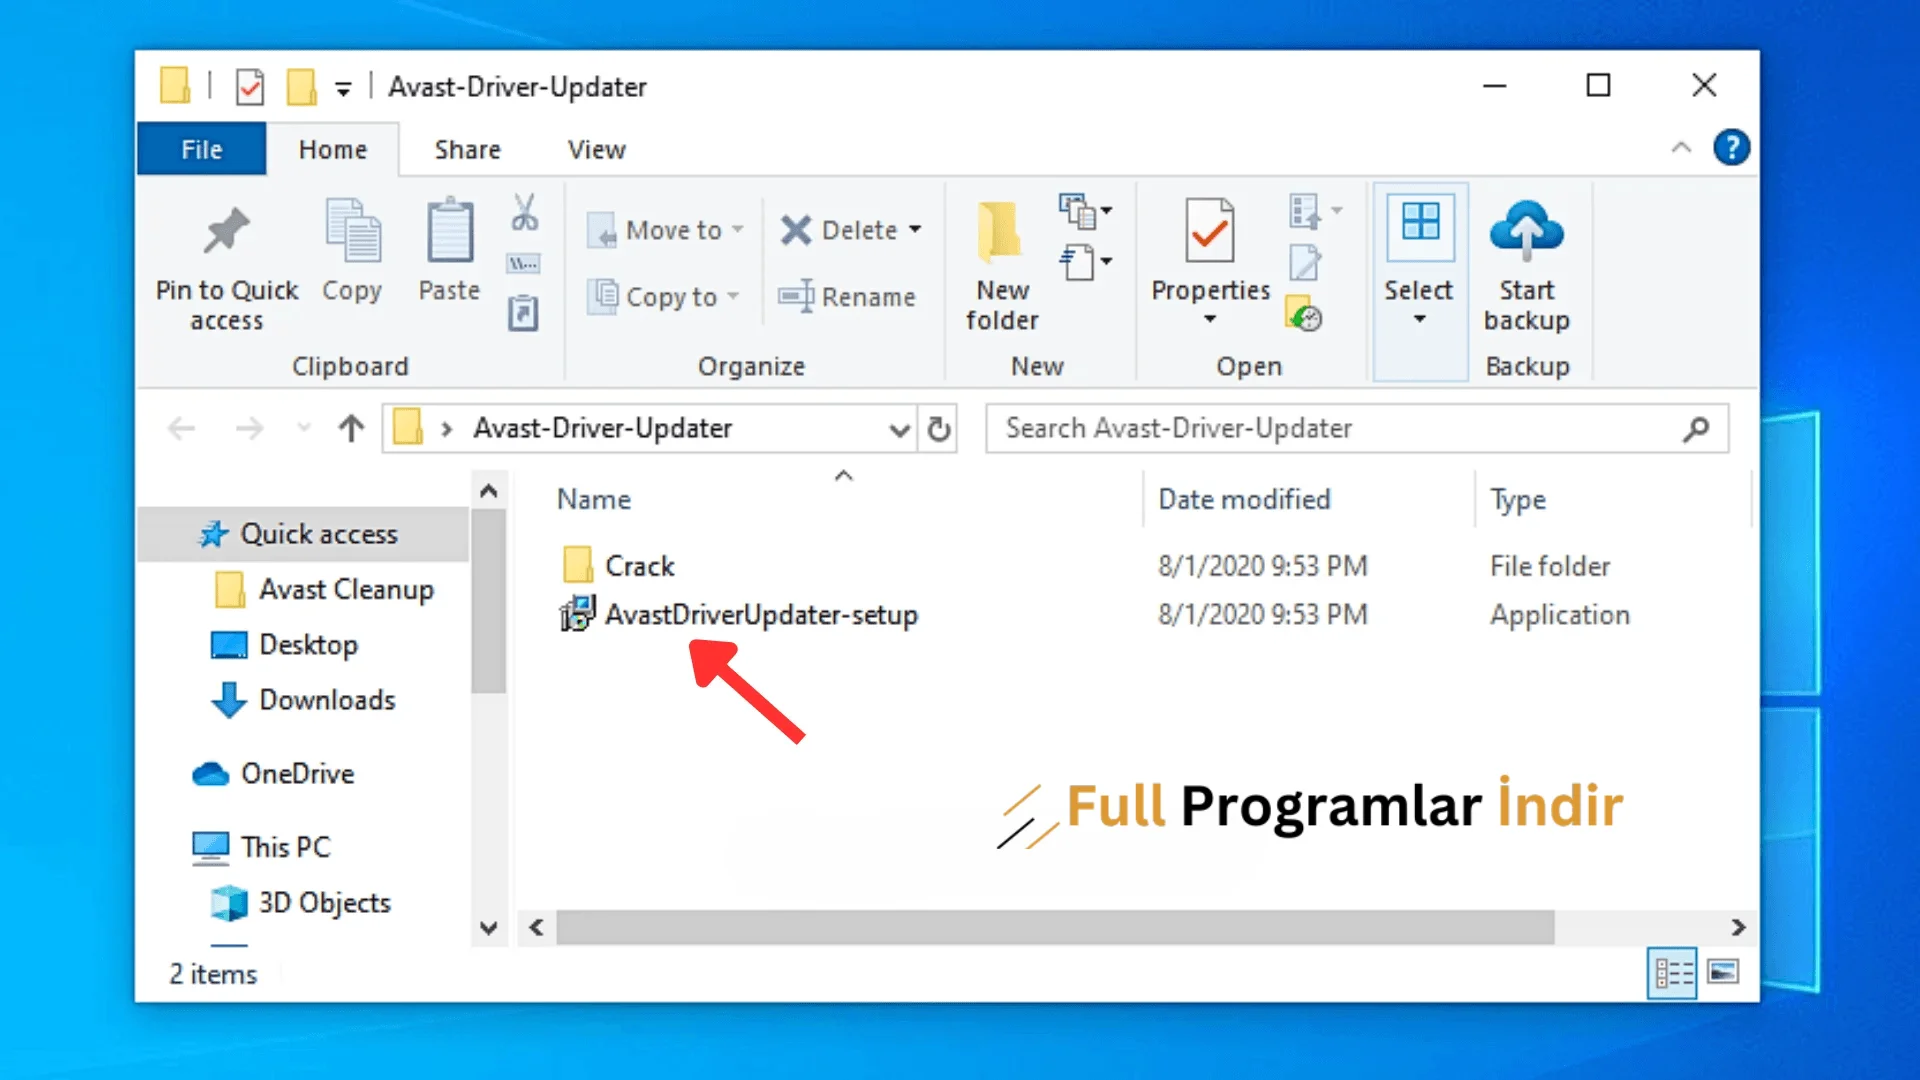Click the horizontal scrollbar thumb
Screen dimensions: 1920x1080
click(1055, 927)
